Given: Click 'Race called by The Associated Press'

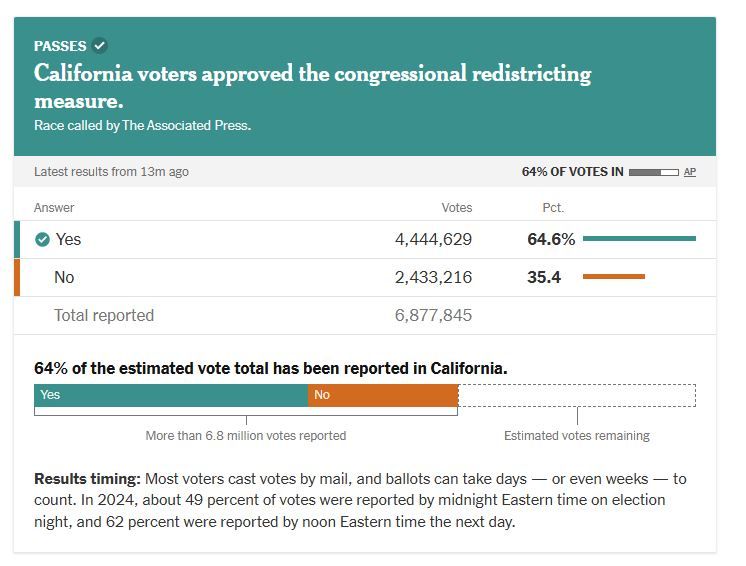Looking at the screenshot, I should coord(142,126).
